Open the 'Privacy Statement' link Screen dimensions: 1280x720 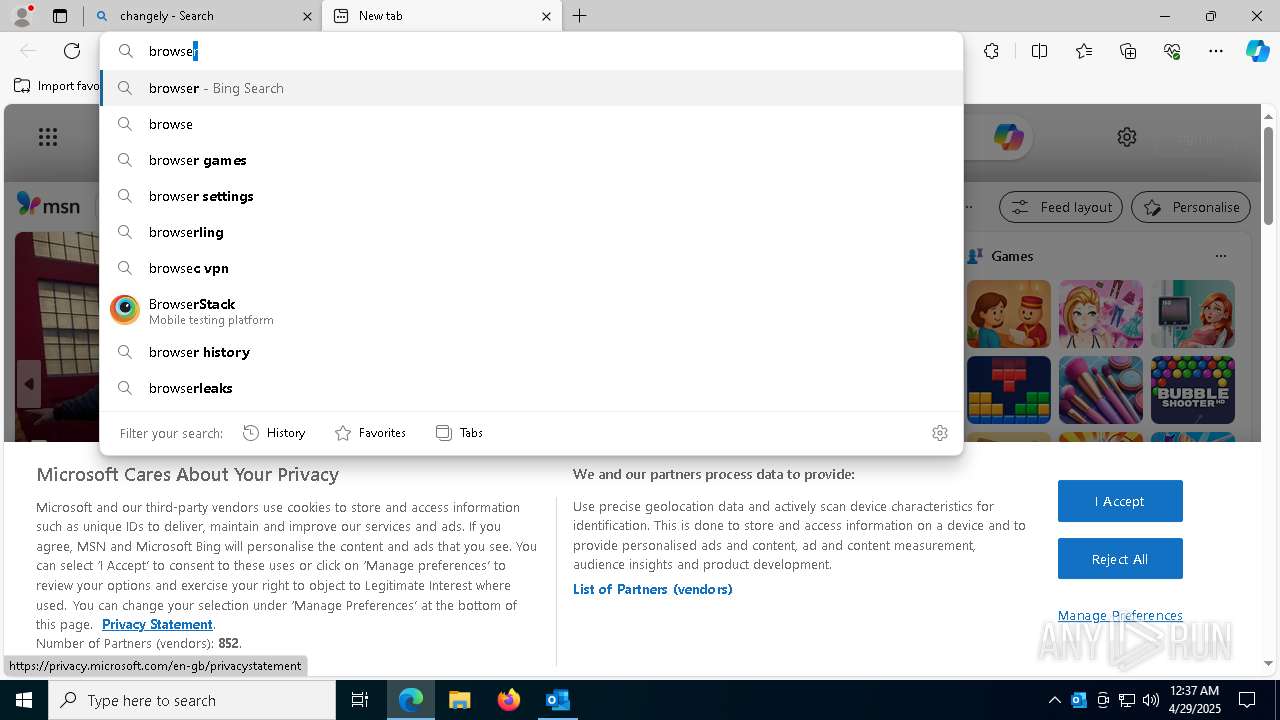[x=157, y=624]
